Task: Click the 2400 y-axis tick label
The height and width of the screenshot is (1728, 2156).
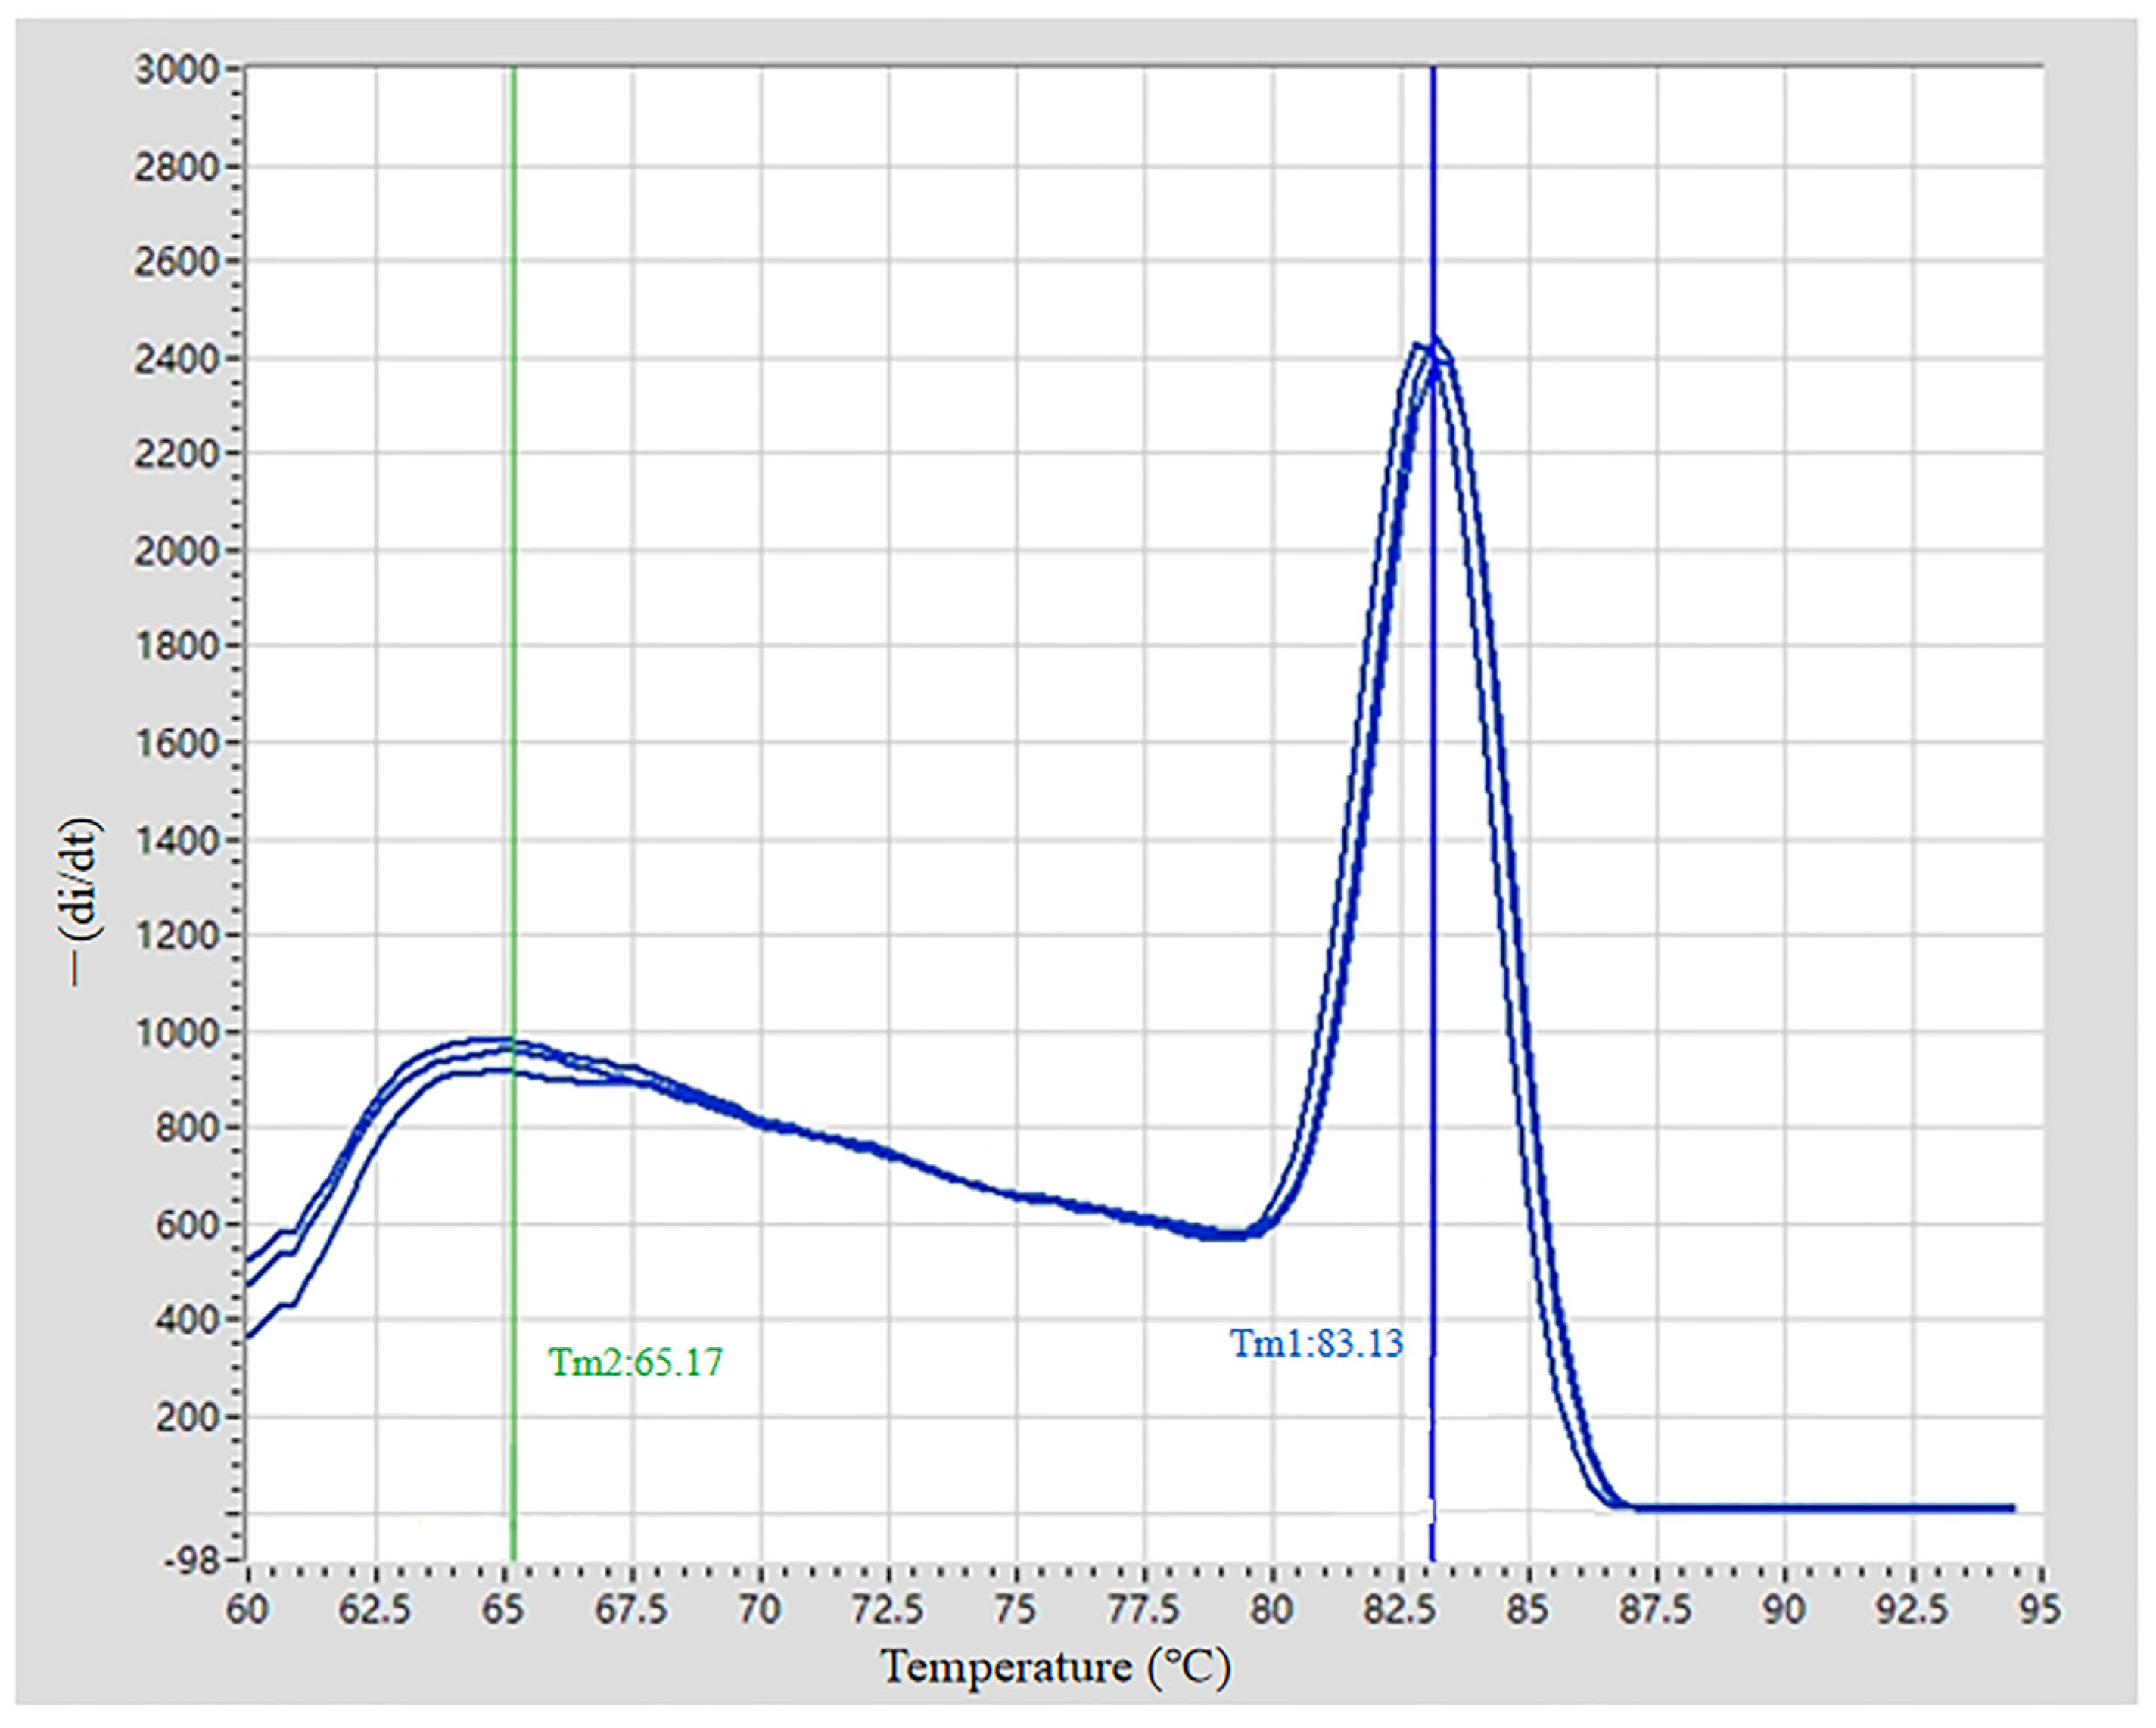Action: tap(176, 359)
